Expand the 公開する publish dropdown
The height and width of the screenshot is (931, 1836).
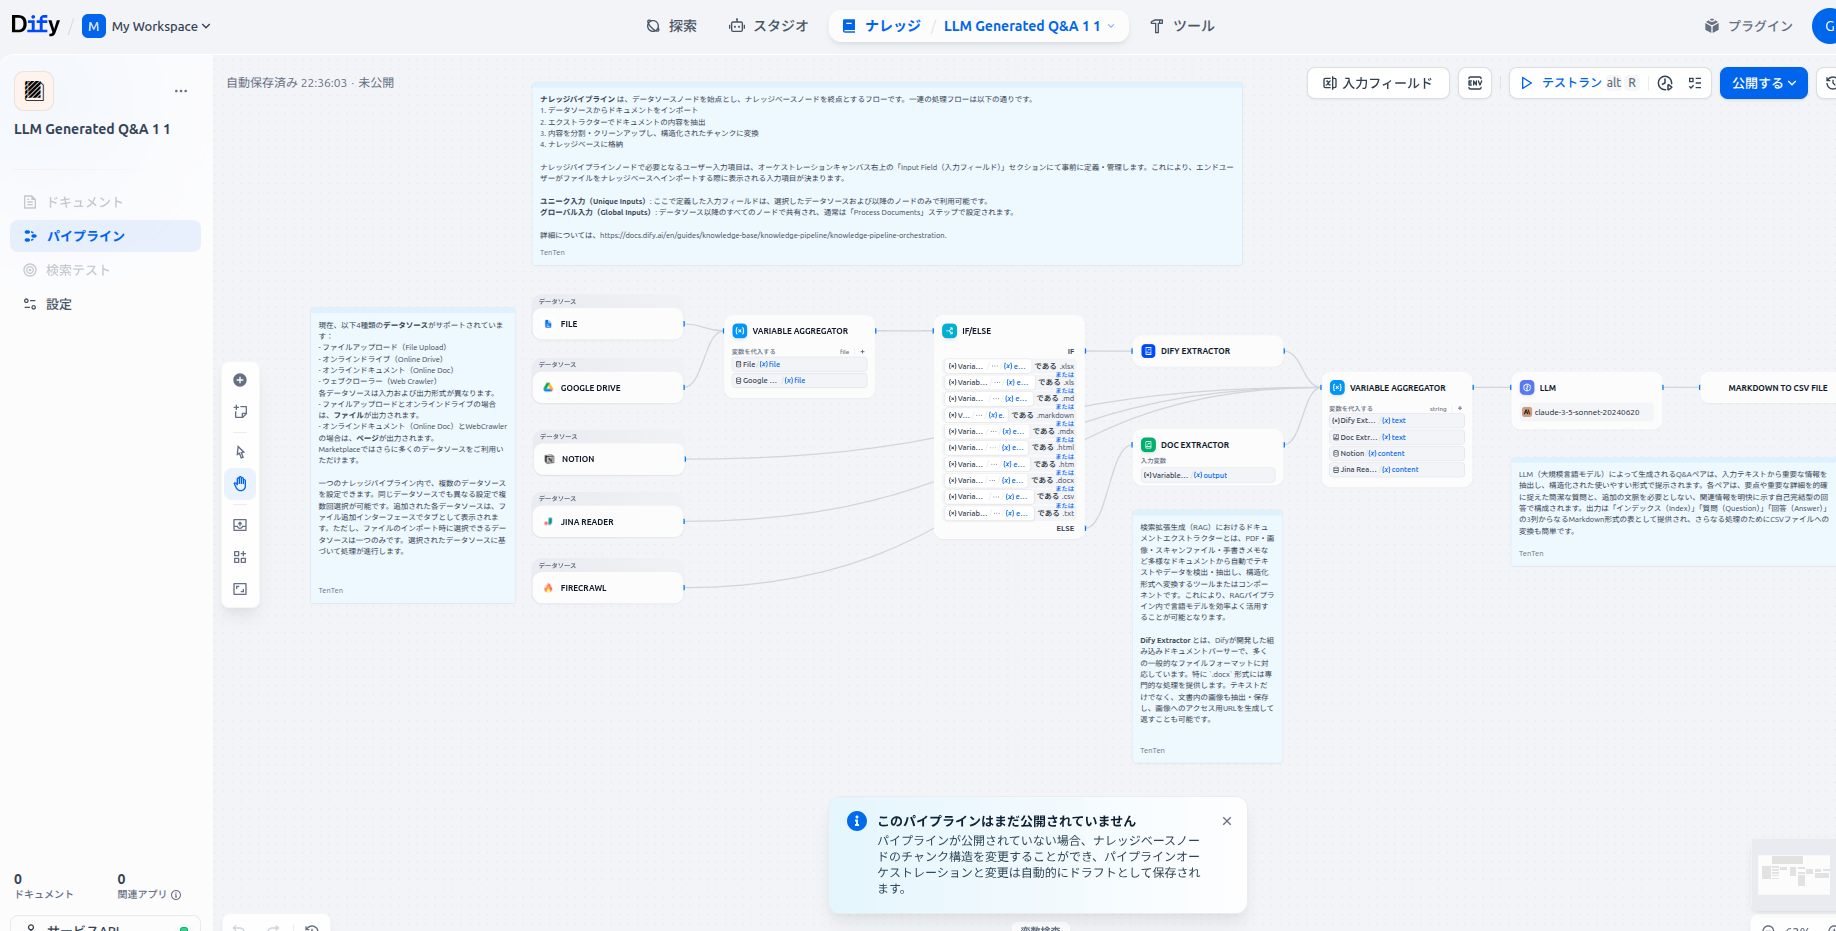pos(1764,83)
